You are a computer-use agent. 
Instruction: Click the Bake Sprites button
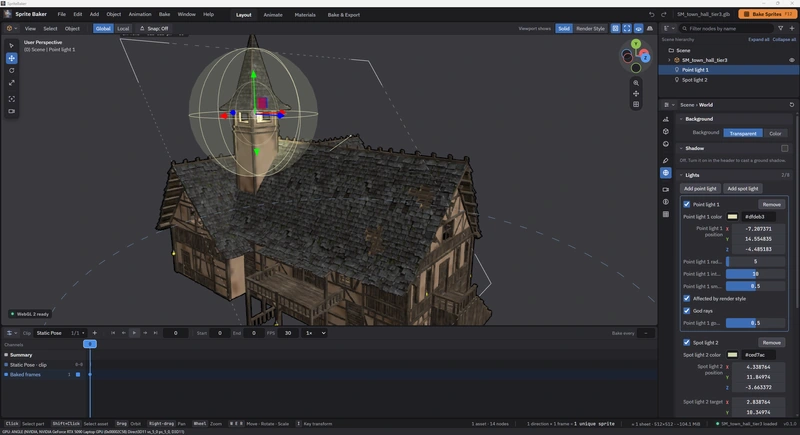point(767,14)
